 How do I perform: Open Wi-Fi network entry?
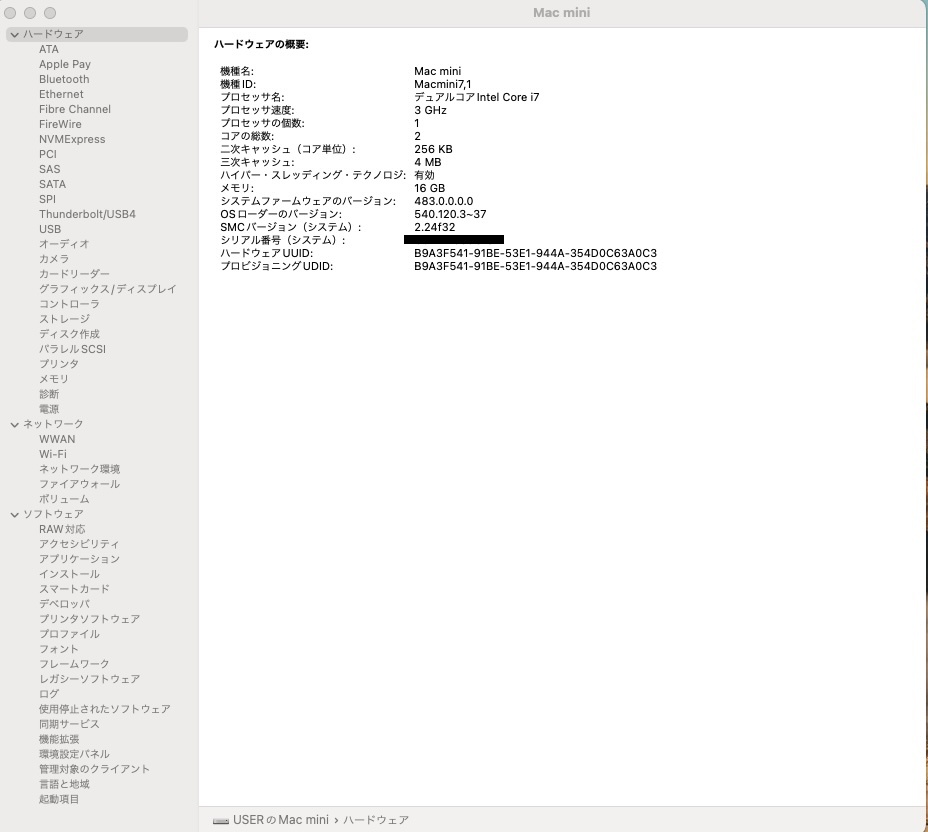point(53,454)
